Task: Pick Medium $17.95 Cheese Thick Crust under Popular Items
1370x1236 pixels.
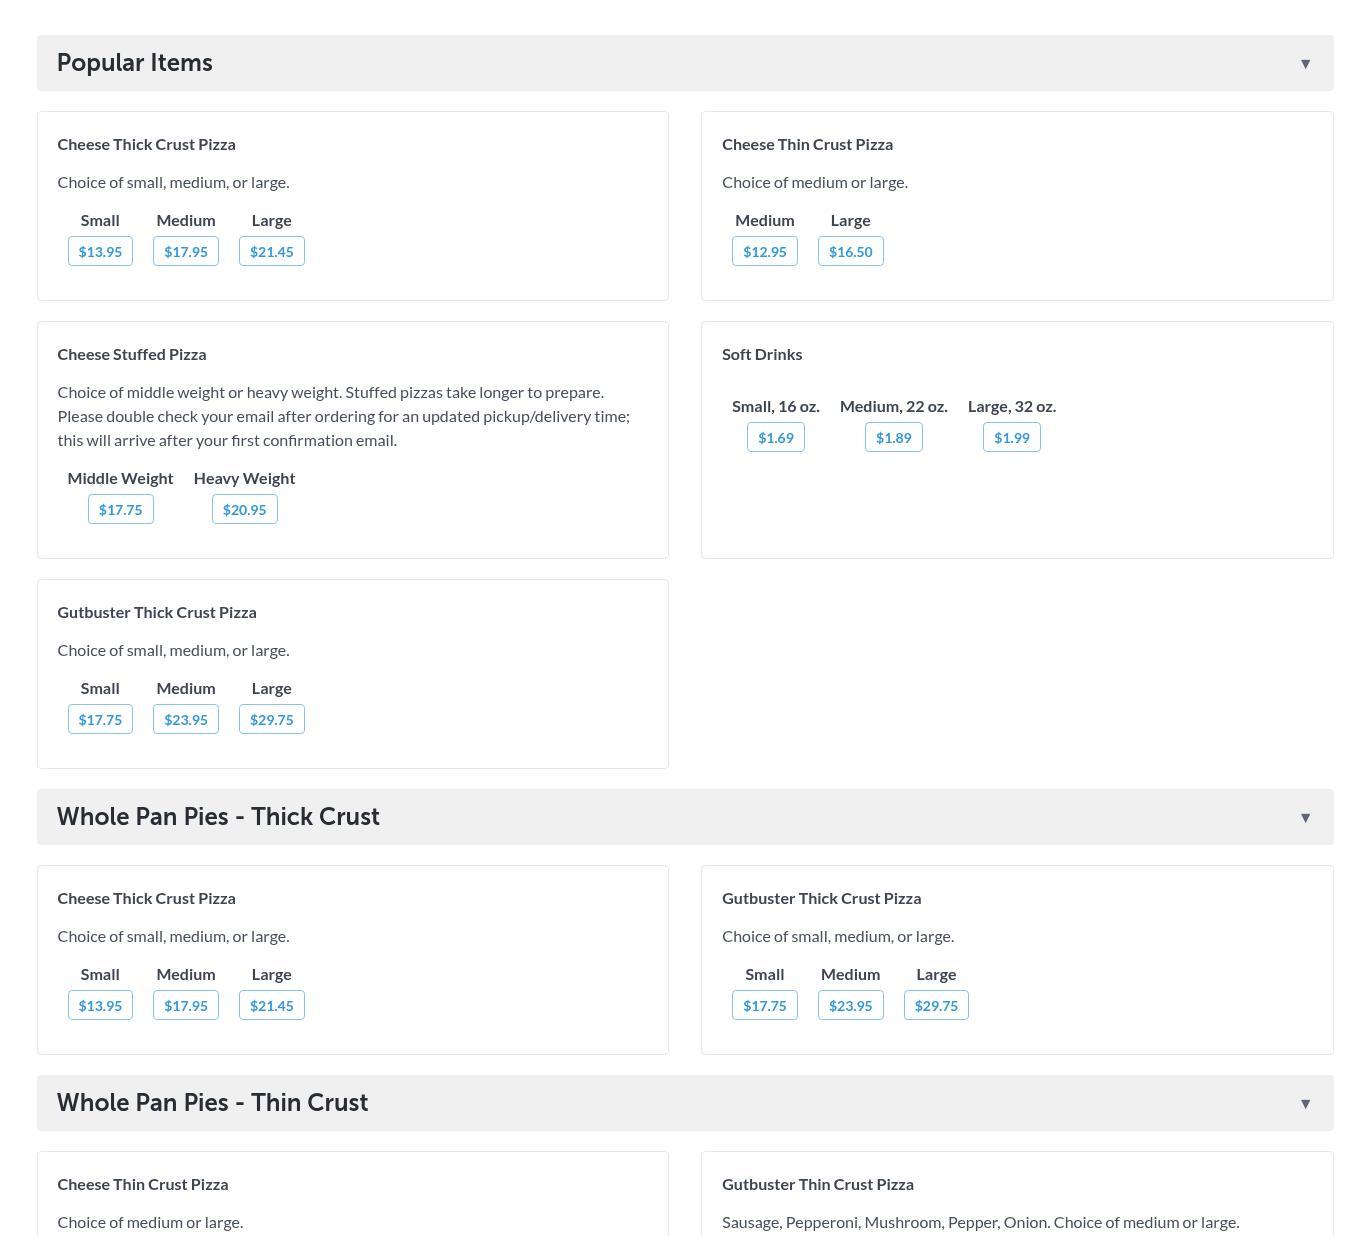Action: 186,252
